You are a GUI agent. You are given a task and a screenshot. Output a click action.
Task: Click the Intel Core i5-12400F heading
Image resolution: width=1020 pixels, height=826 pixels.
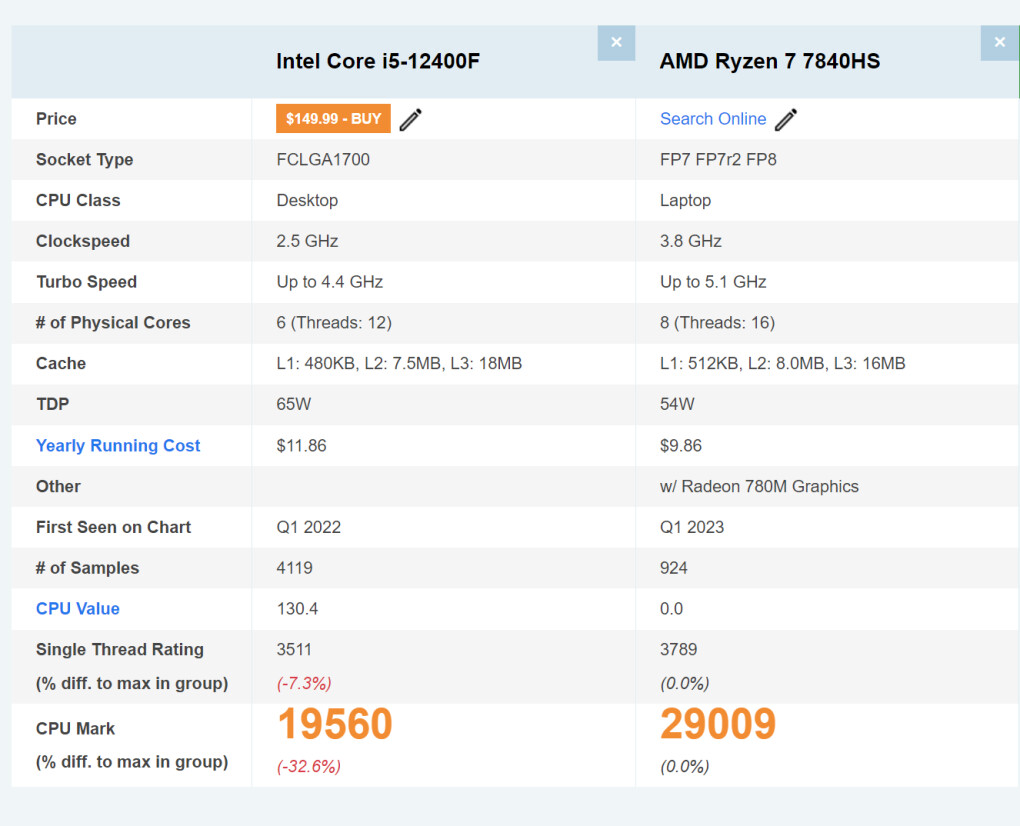[x=378, y=61]
